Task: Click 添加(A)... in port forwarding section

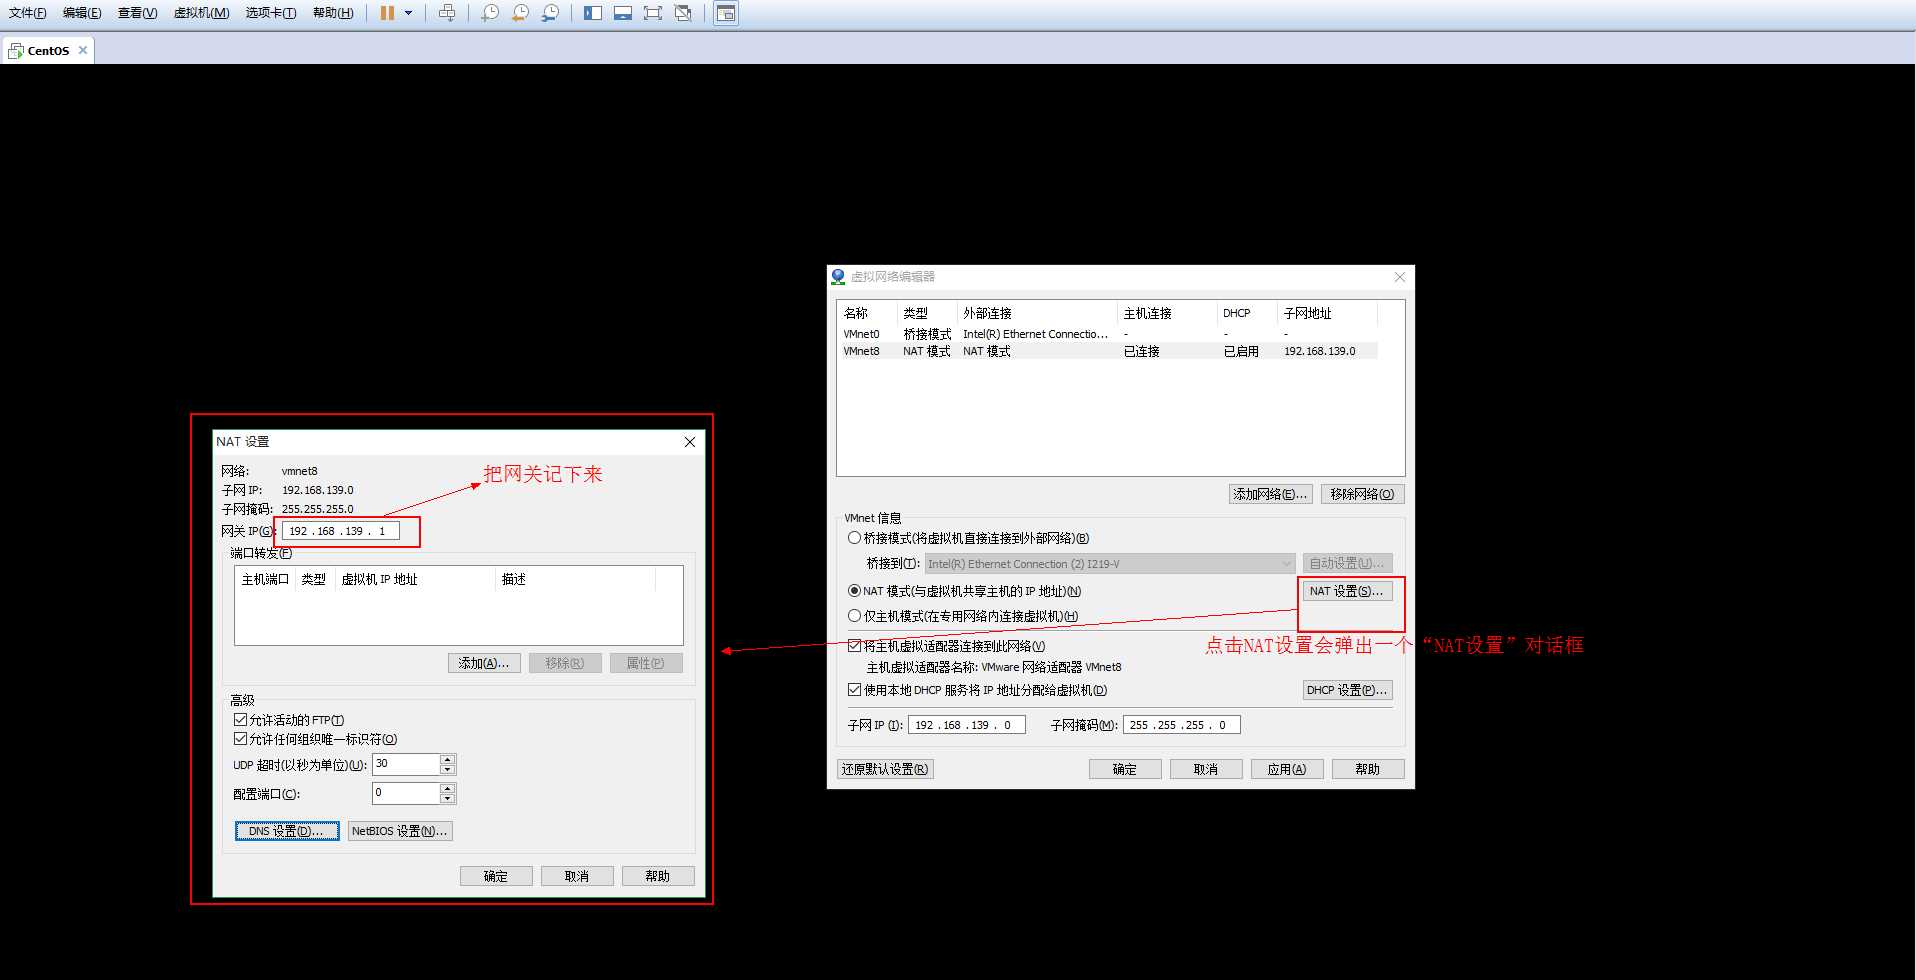Action: pyautogui.click(x=484, y=663)
